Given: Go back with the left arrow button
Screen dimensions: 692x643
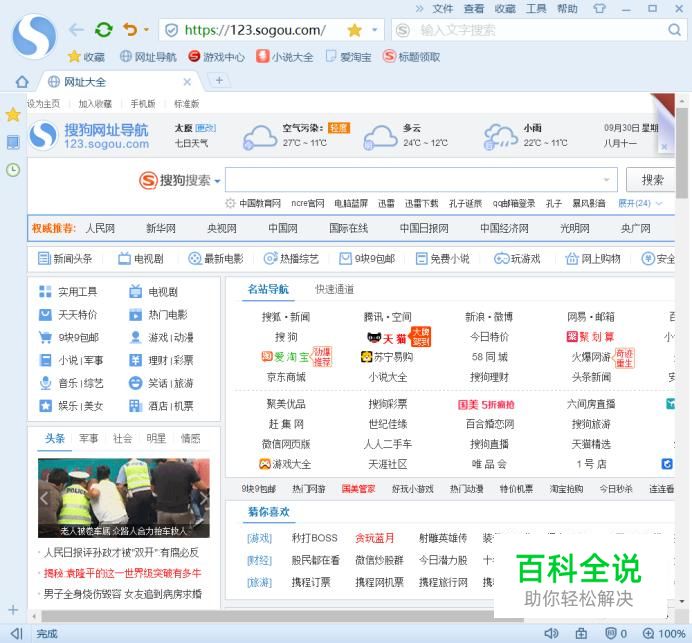Looking at the screenshot, I should [x=77, y=30].
